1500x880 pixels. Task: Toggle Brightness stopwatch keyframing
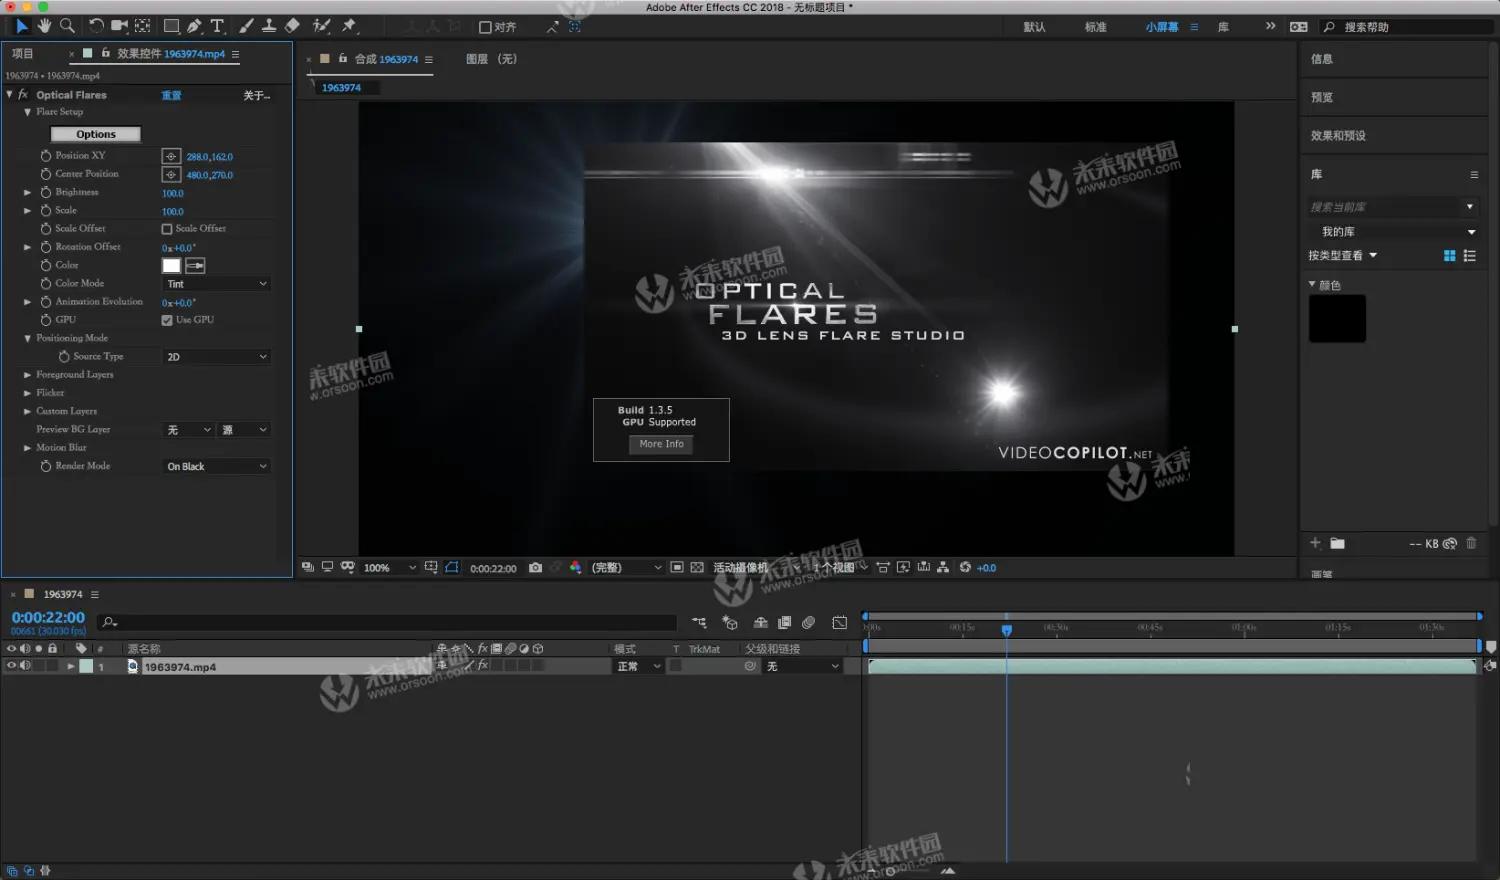(46, 192)
